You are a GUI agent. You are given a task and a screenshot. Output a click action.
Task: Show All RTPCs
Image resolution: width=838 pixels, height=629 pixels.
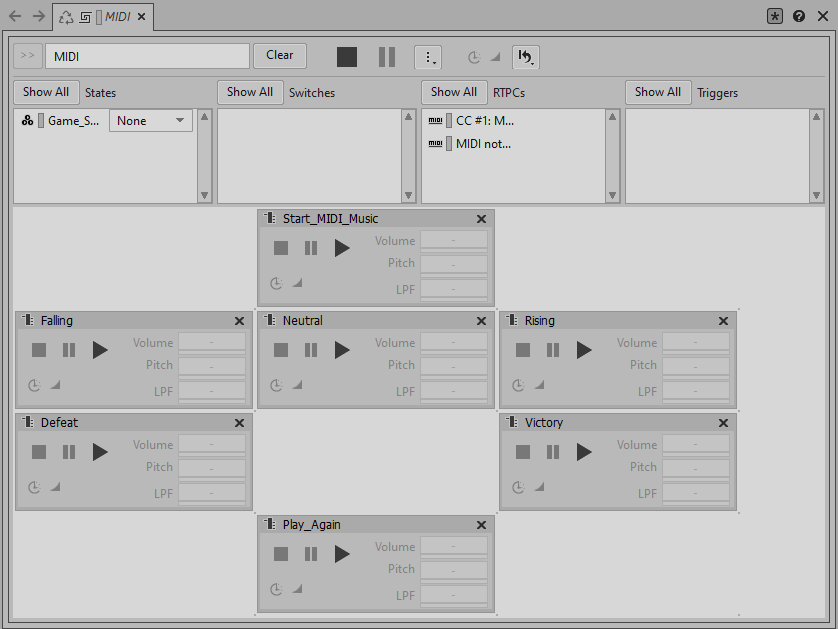click(454, 92)
